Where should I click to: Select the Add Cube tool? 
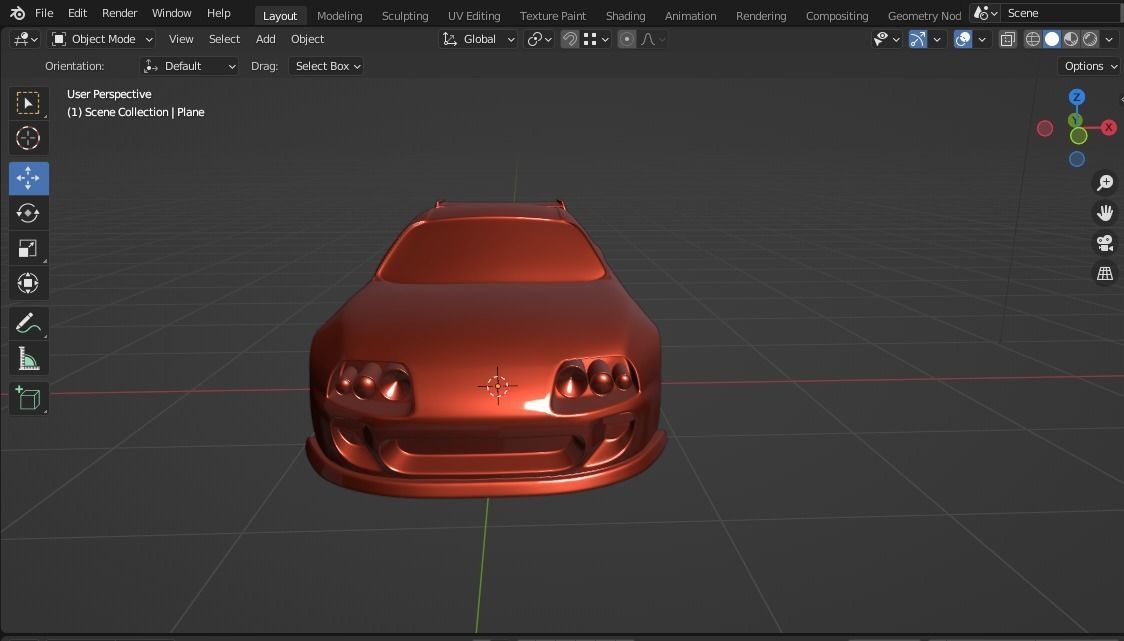point(29,398)
